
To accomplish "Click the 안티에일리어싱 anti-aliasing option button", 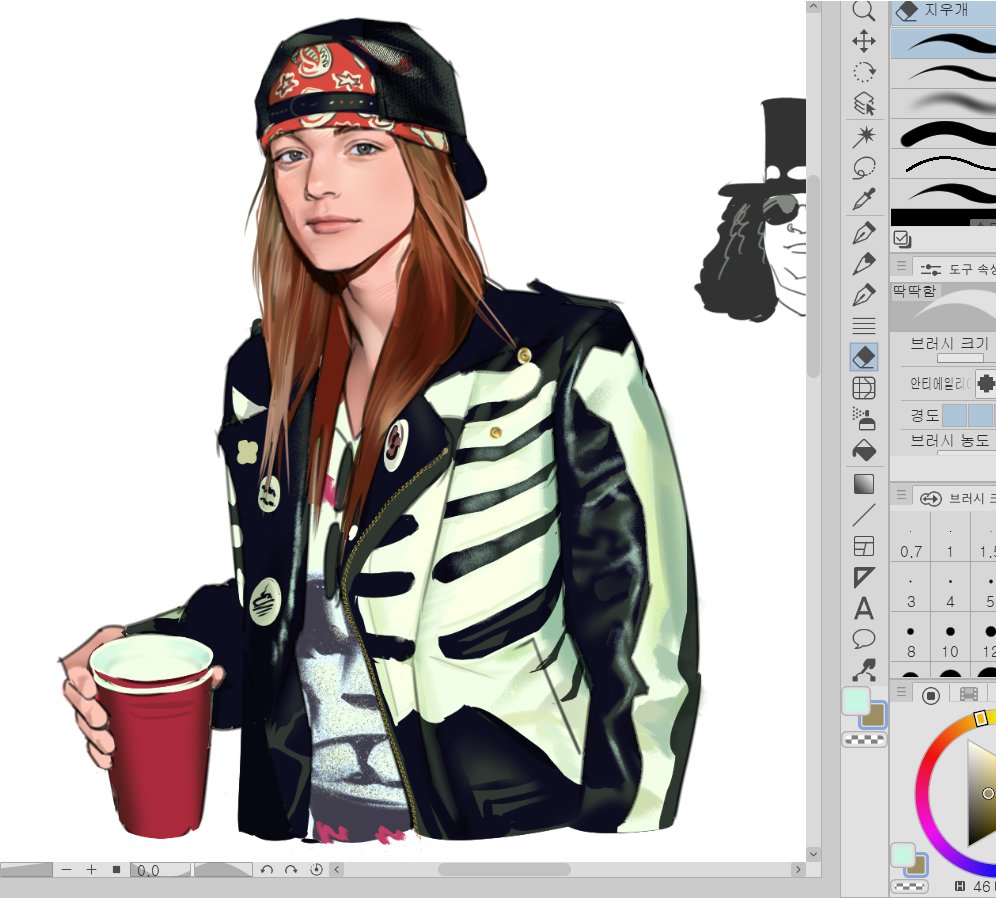I will (986, 384).
